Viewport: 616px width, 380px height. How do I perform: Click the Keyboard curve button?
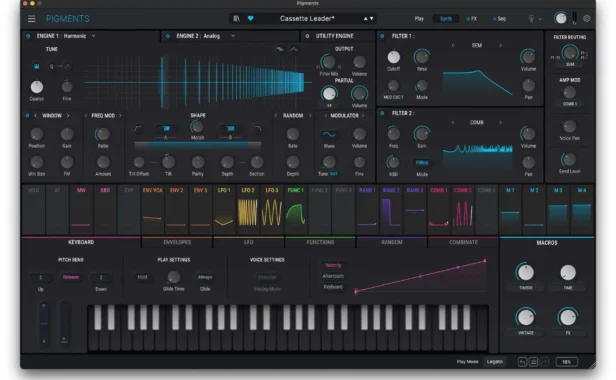[x=333, y=287]
